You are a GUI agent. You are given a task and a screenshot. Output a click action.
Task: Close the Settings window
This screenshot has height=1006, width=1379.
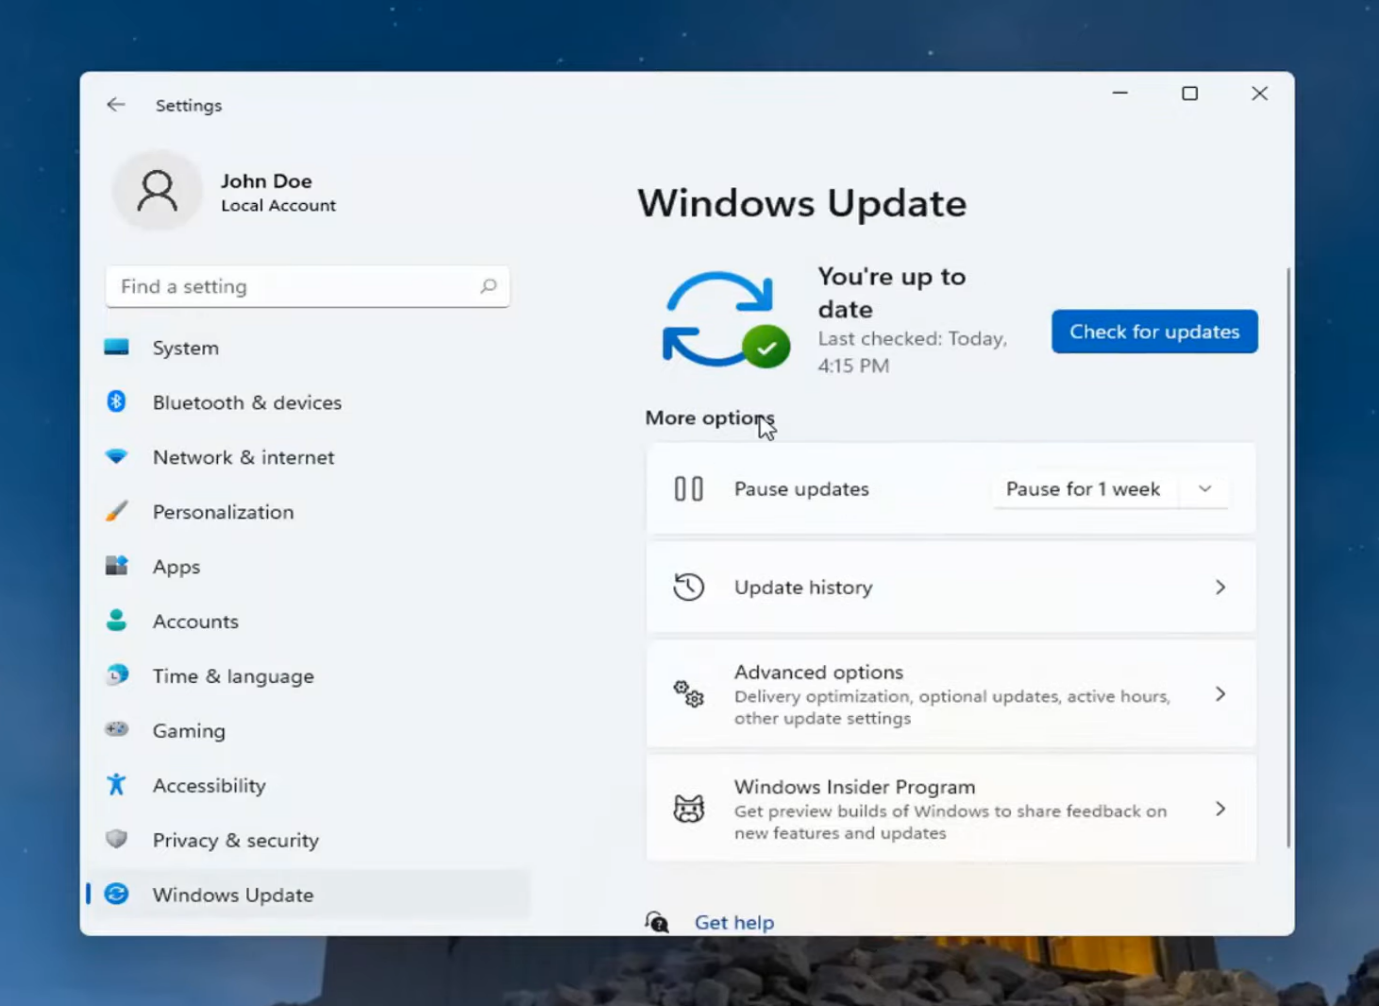(1259, 93)
